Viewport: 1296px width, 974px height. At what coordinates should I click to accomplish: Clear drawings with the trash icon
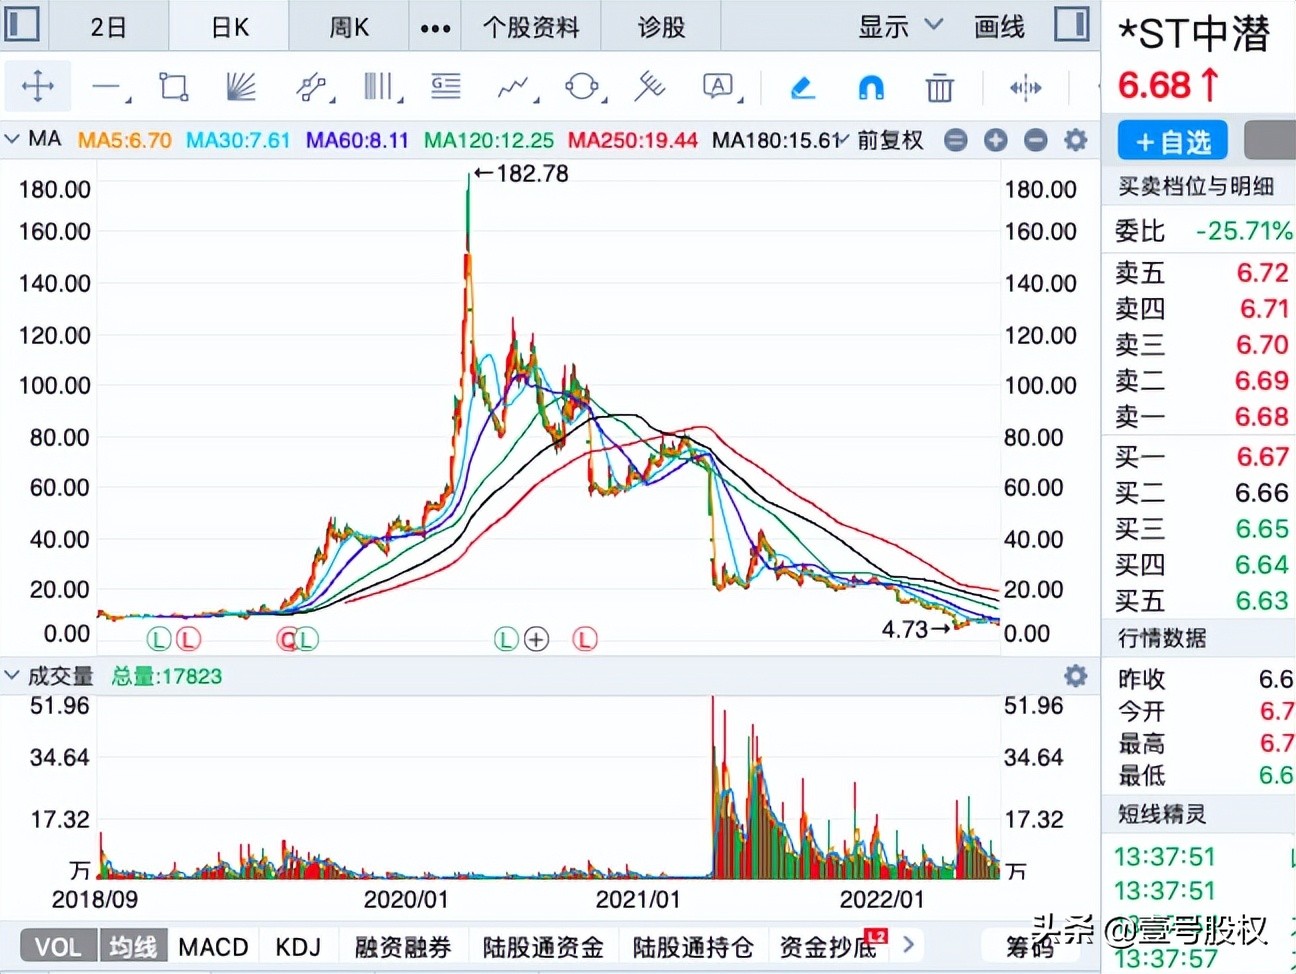(x=938, y=87)
